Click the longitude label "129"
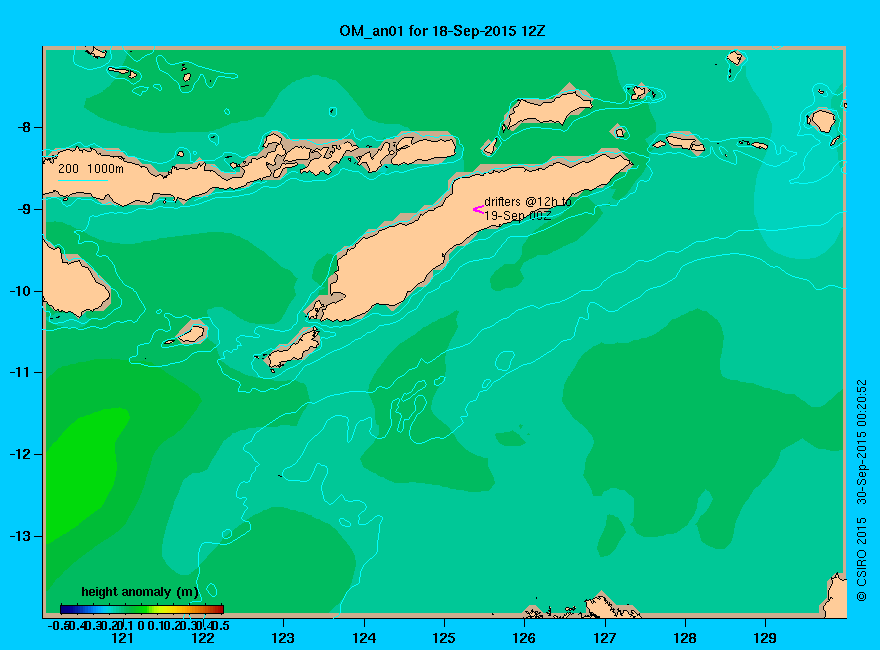 (x=765, y=638)
